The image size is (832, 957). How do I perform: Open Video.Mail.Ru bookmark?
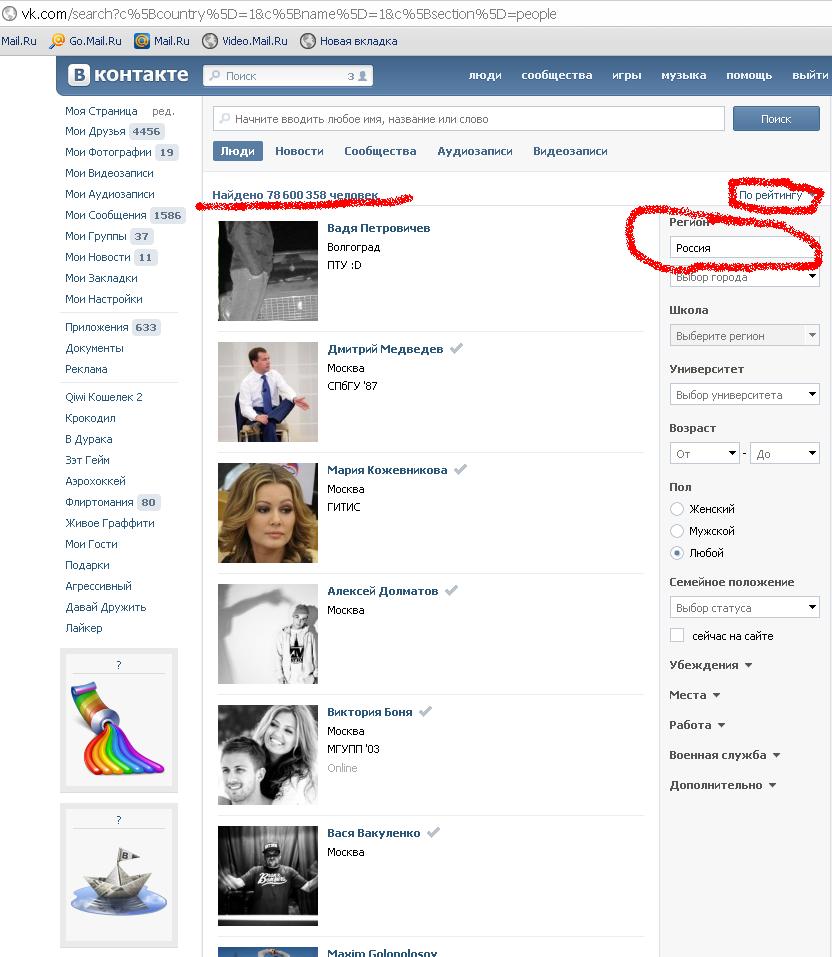[245, 41]
